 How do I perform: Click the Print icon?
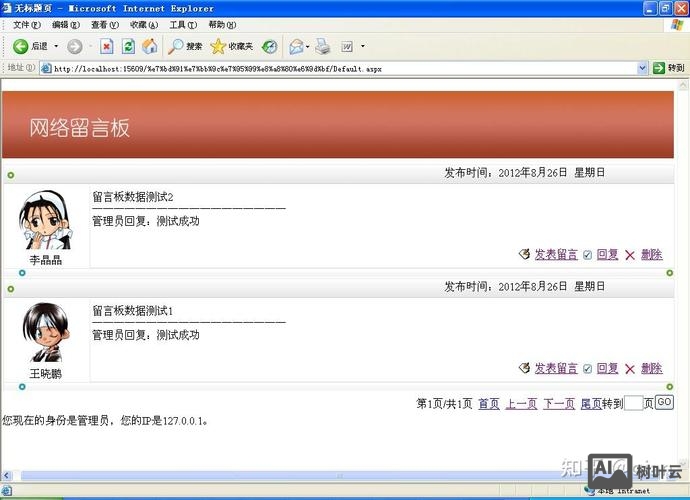point(323,46)
